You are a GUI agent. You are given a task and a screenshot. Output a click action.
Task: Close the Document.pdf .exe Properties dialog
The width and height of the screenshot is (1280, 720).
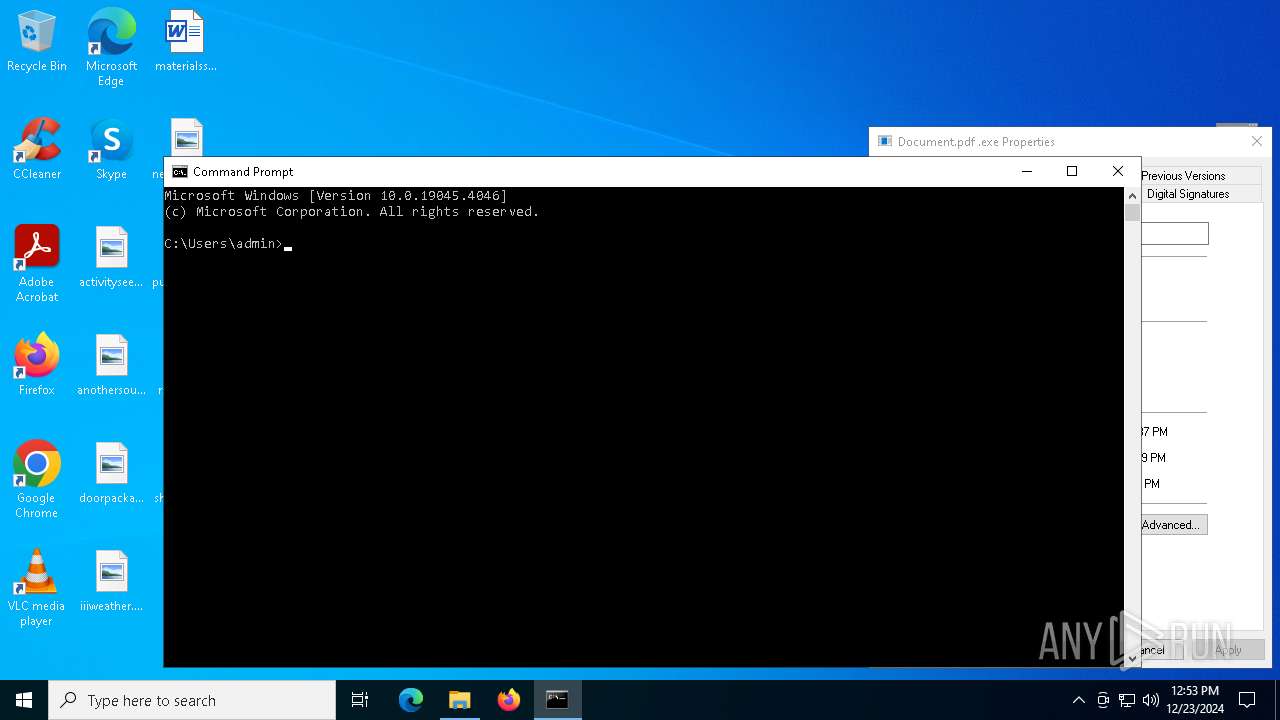click(1256, 142)
